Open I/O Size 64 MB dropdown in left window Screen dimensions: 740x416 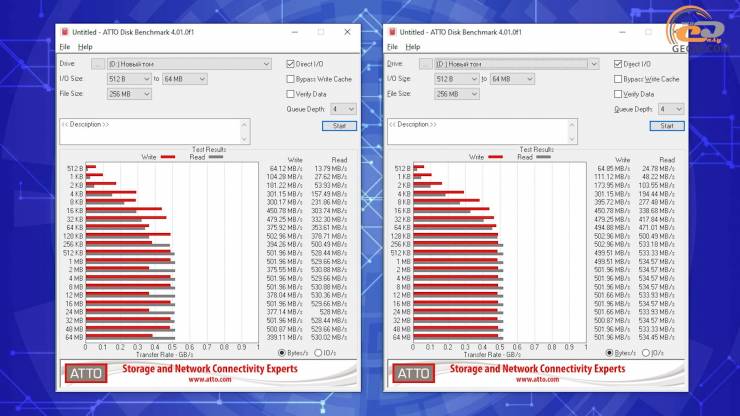pos(185,79)
